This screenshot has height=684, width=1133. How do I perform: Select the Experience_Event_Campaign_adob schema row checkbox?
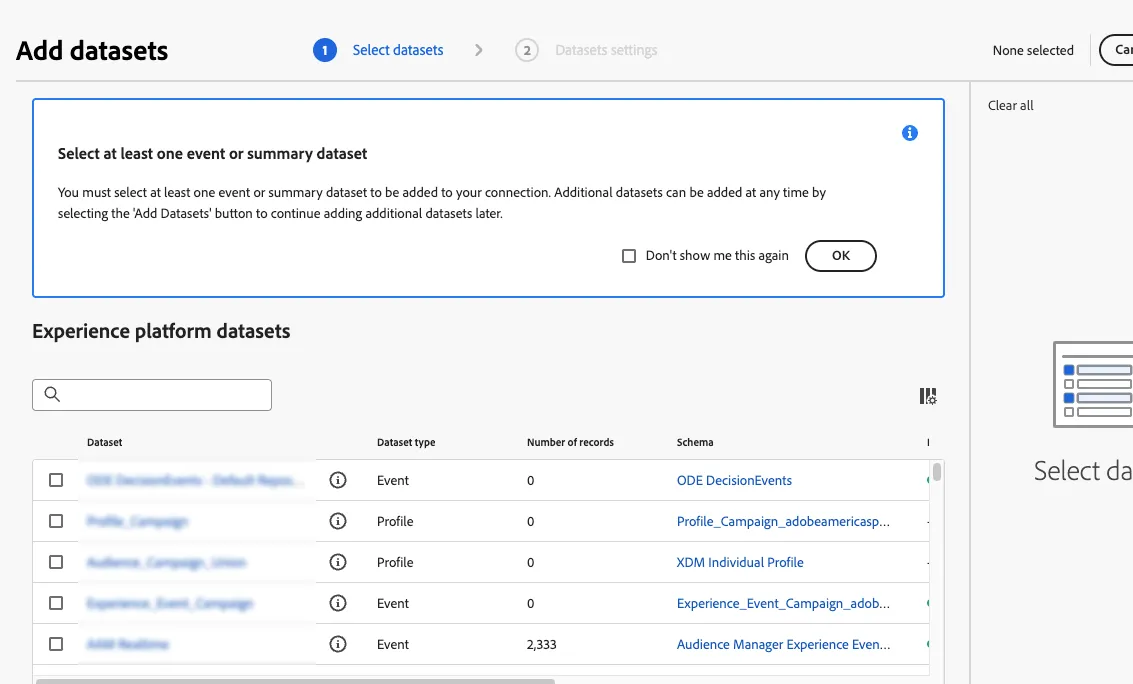pyautogui.click(x=56, y=603)
